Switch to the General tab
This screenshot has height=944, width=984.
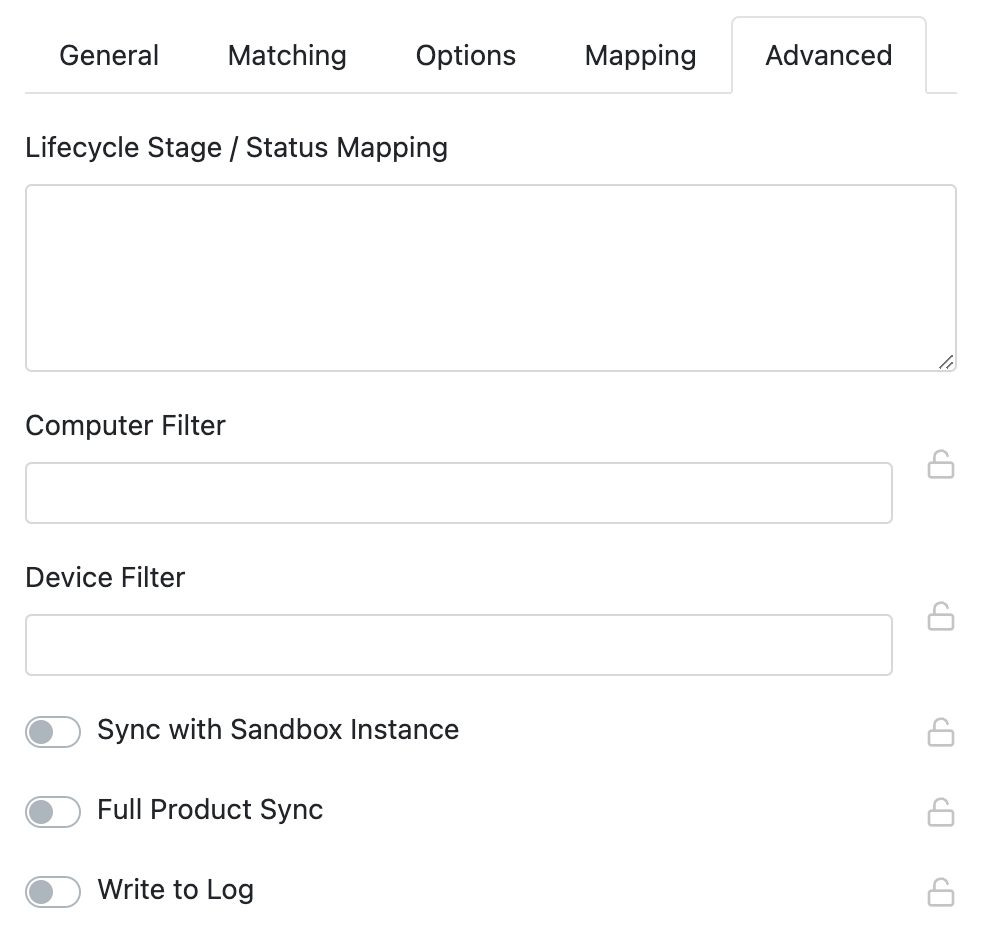(x=108, y=55)
